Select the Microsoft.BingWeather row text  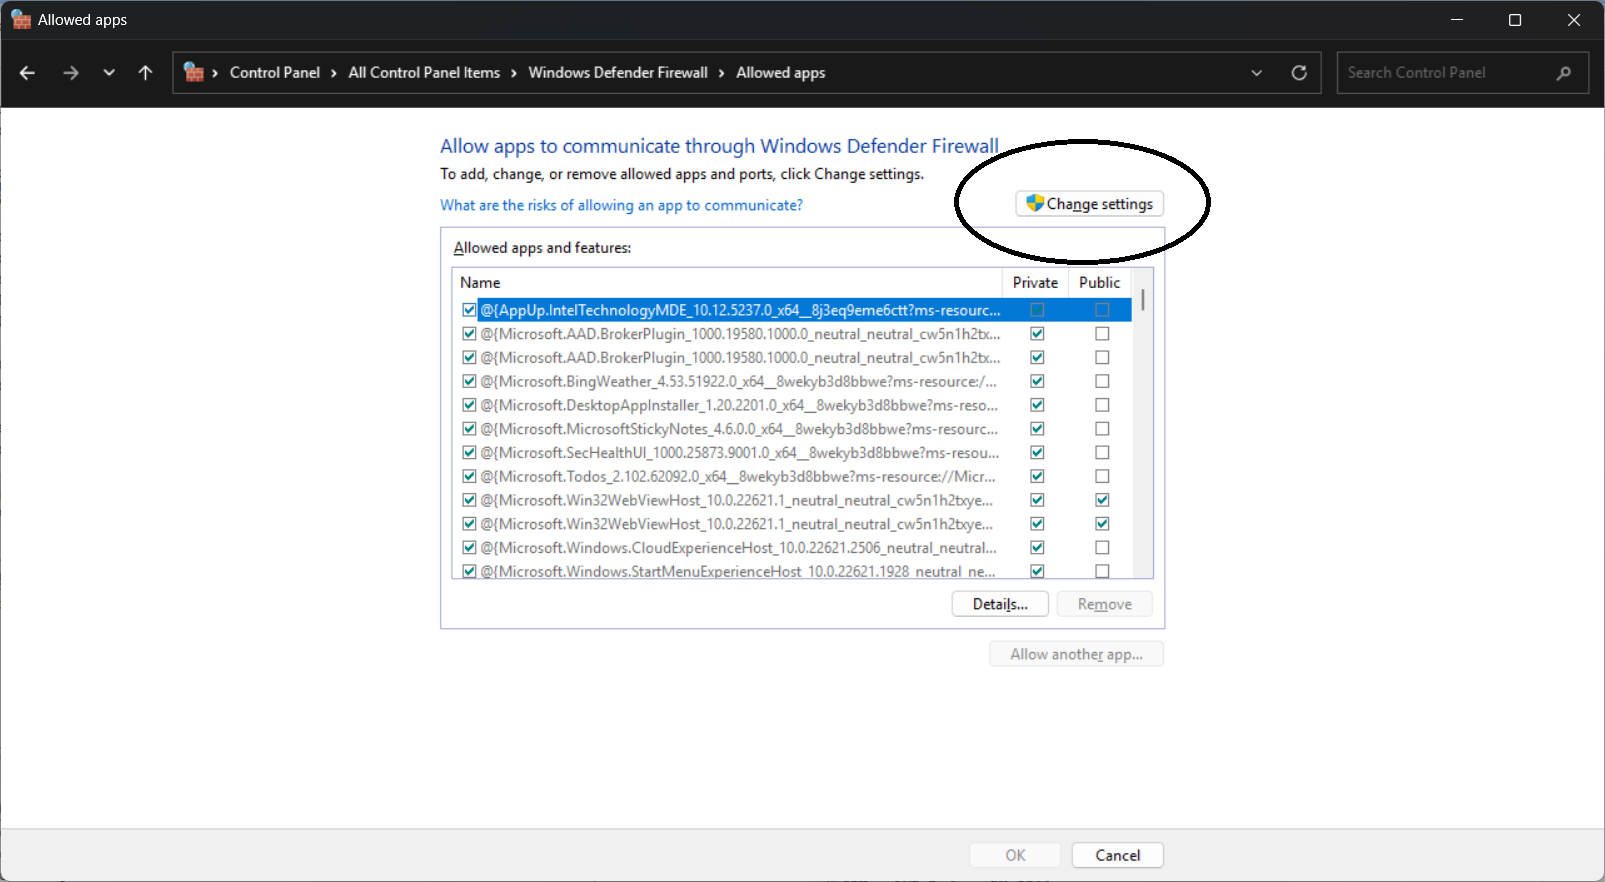(738, 381)
